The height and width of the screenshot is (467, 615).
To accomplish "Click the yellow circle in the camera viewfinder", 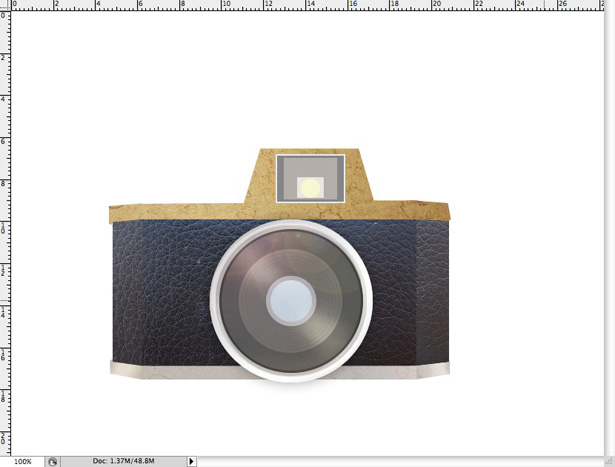I will click(310, 188).
